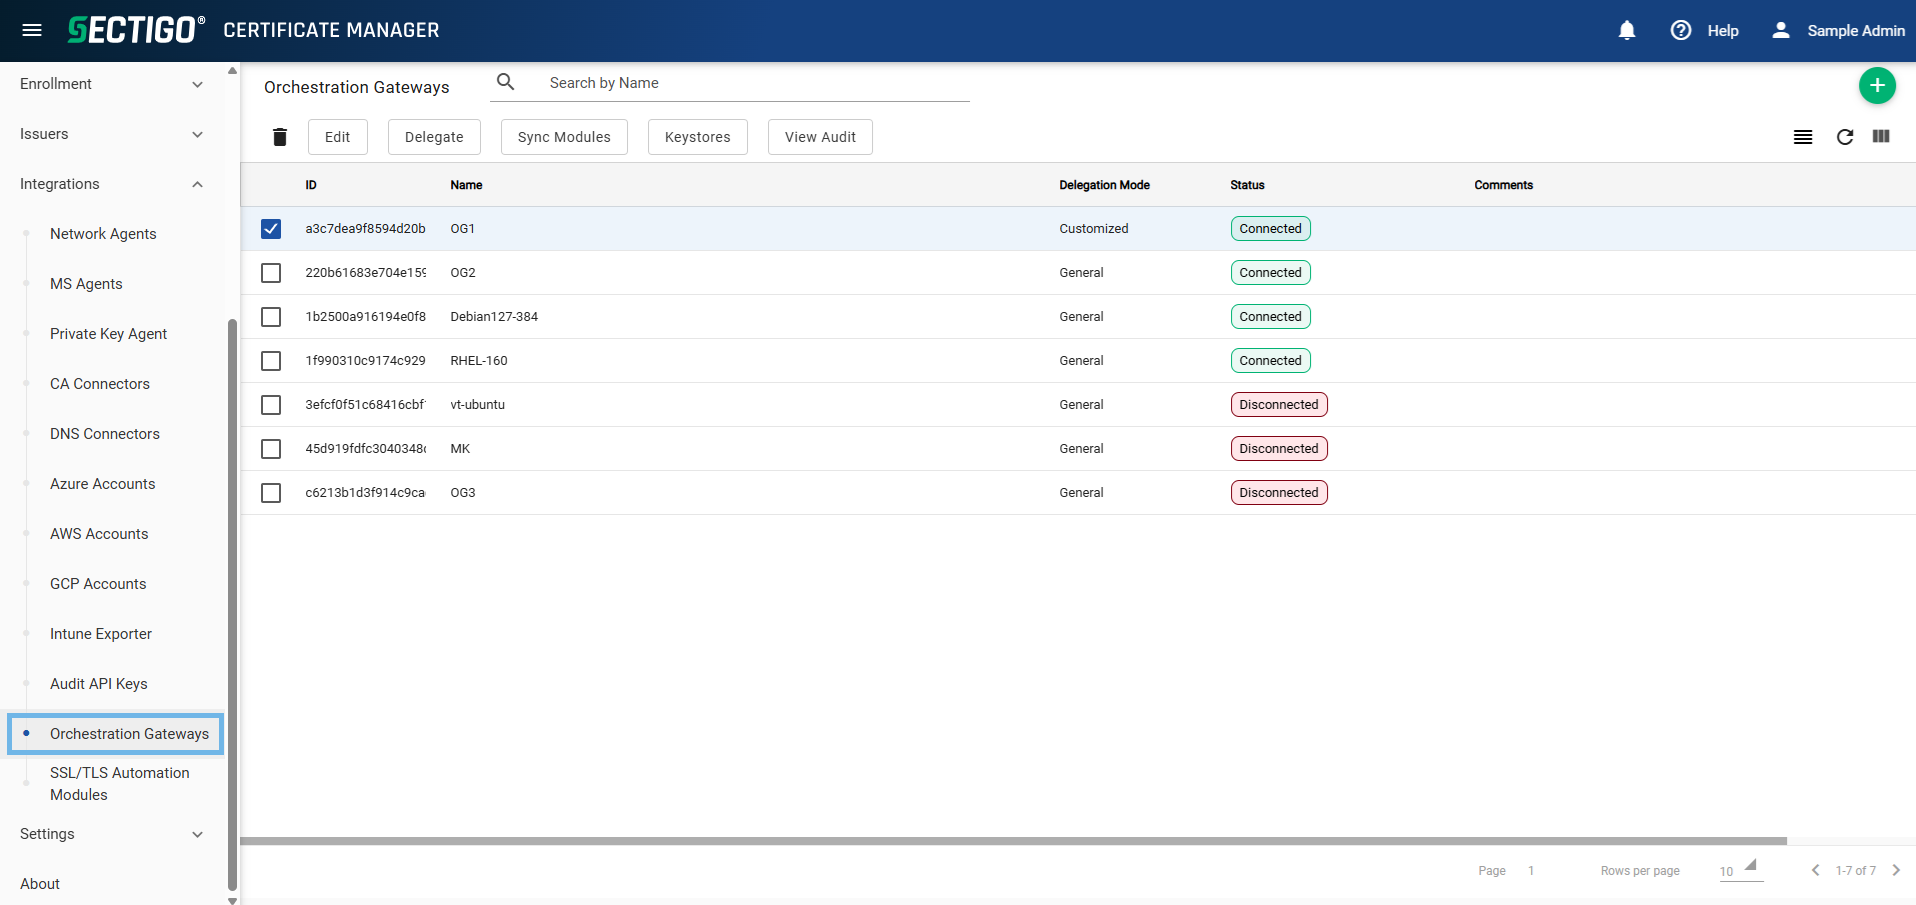1916x905 pixels.
Task: Select the Debian127-384 row checkbox
Action: [271, 317]
